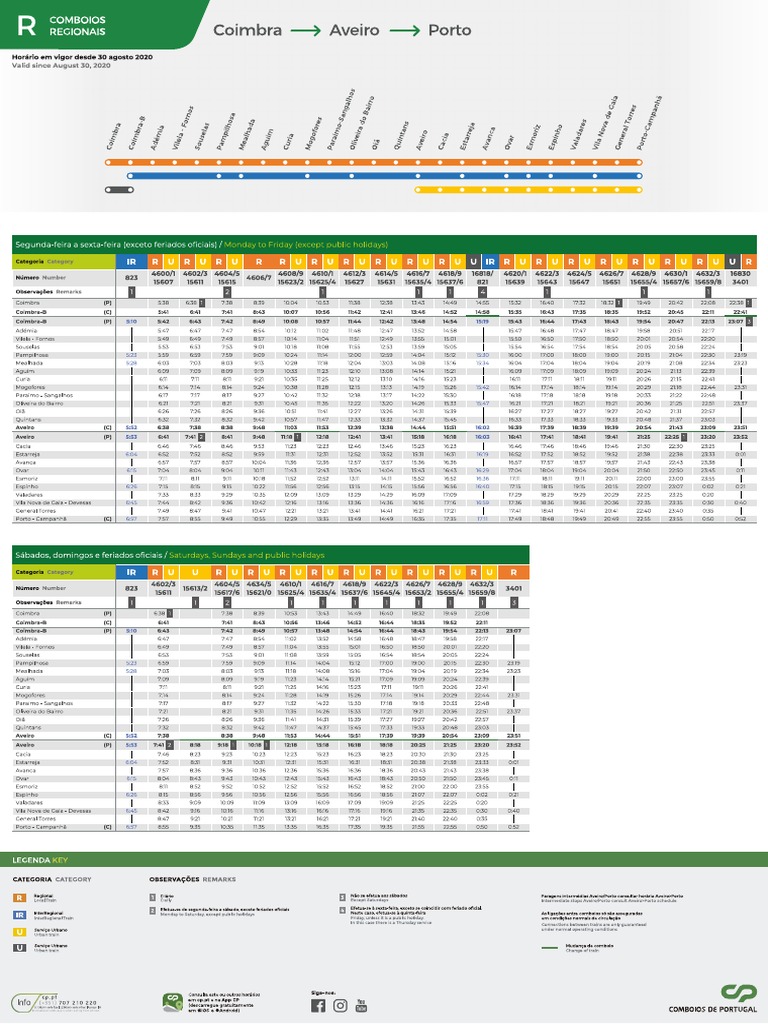Screen dimensions: 768x1024
Task: Select the Porto destination in the title
Action: pos(449,30)
